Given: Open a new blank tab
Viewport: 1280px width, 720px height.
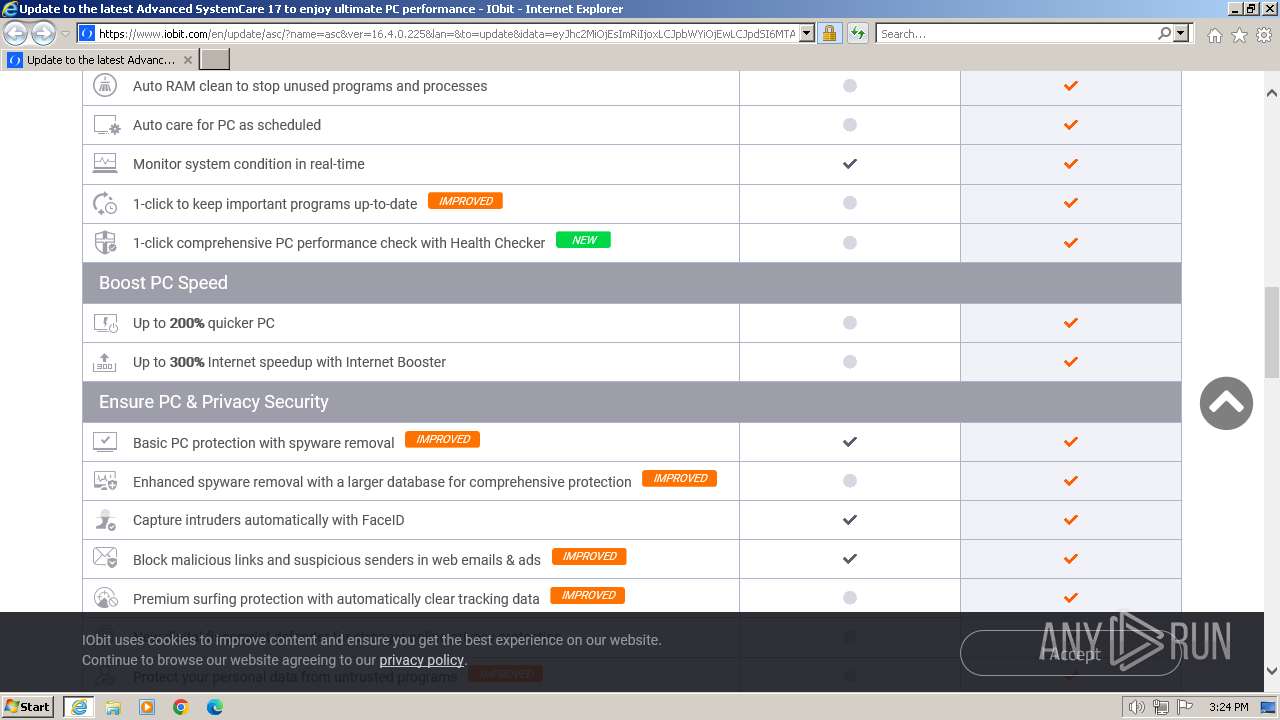Looking at the screenshot, I should click(215, 60).
